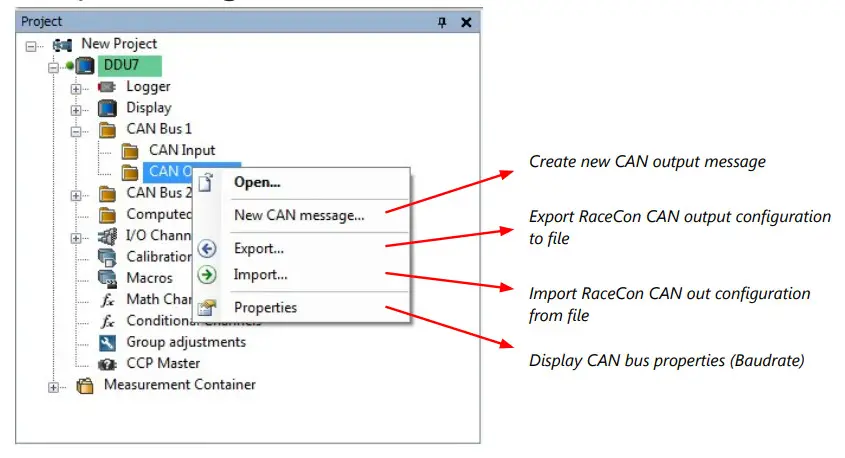Click the blue Export arrow icon
The width and height of the screenshot is (845, 458).
click(x=207, y=249)
